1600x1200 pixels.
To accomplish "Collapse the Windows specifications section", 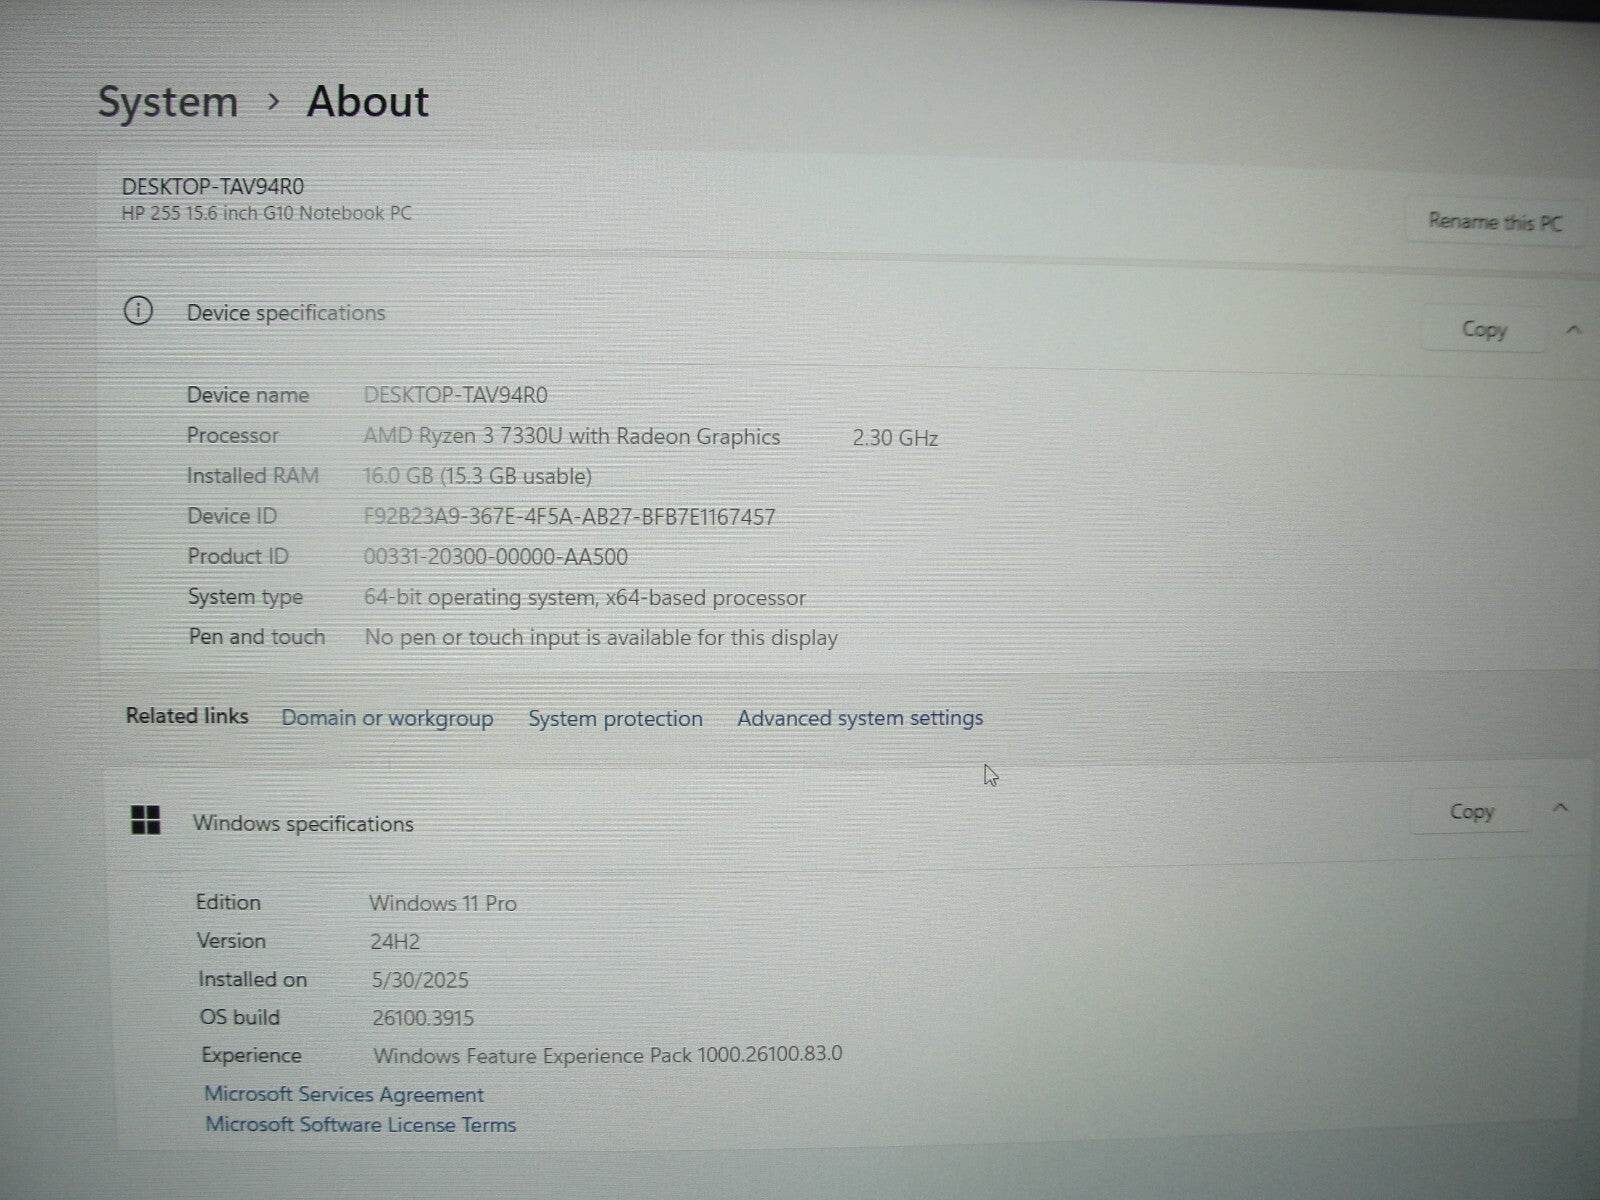I will 1560,808.
